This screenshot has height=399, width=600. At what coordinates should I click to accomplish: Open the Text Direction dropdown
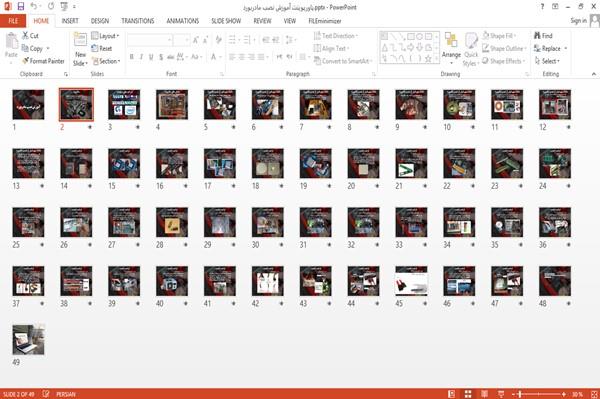point(336,36)
